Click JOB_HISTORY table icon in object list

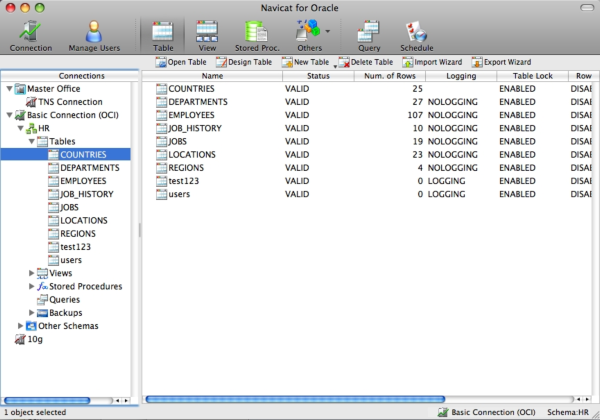161,129
